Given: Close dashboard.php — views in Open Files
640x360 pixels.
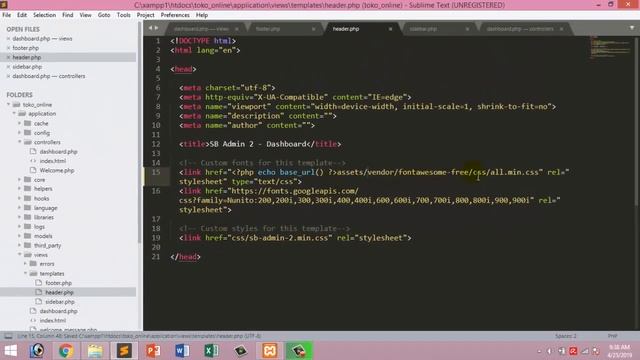Looking at the screenshot, I should [x=8, y=39].
